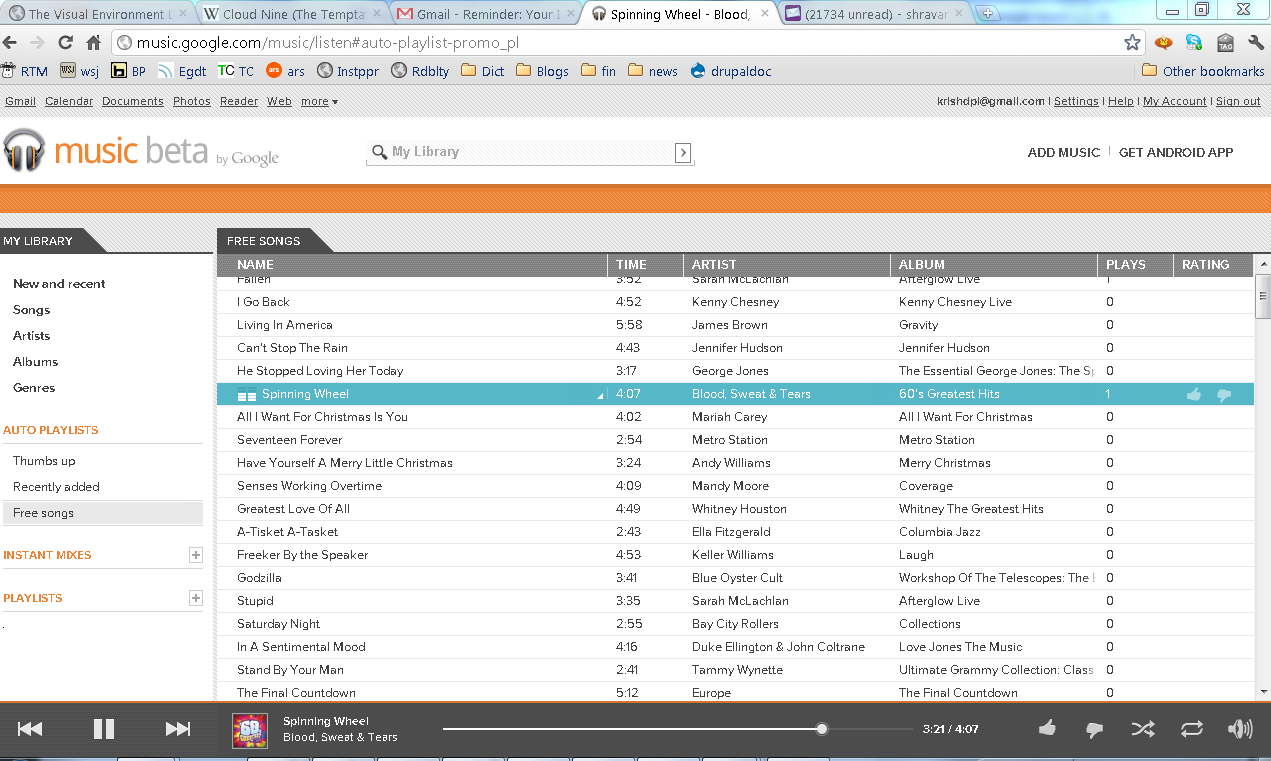Switch to the Gmail Reminder browser tab

484,14
